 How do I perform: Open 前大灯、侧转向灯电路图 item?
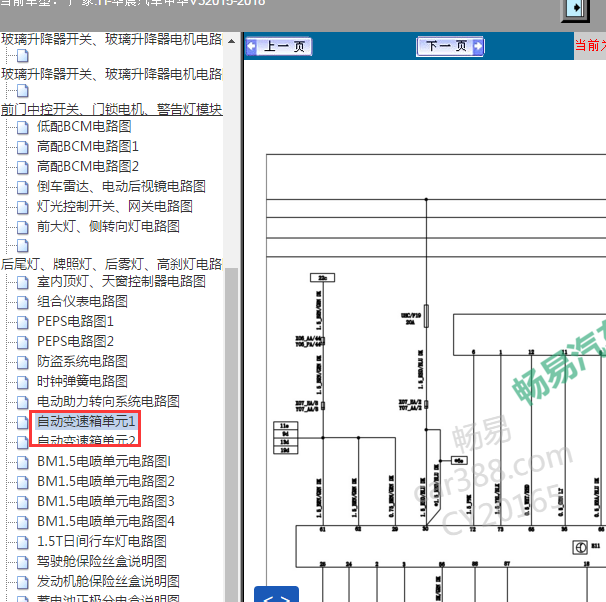[108, 226]
